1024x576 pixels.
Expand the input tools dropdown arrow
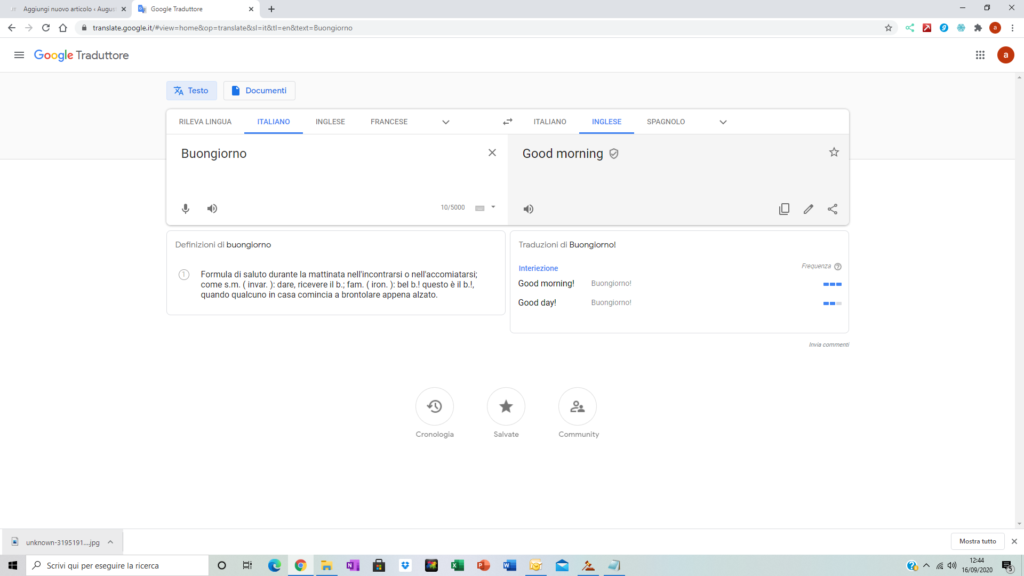coord(493,207)
